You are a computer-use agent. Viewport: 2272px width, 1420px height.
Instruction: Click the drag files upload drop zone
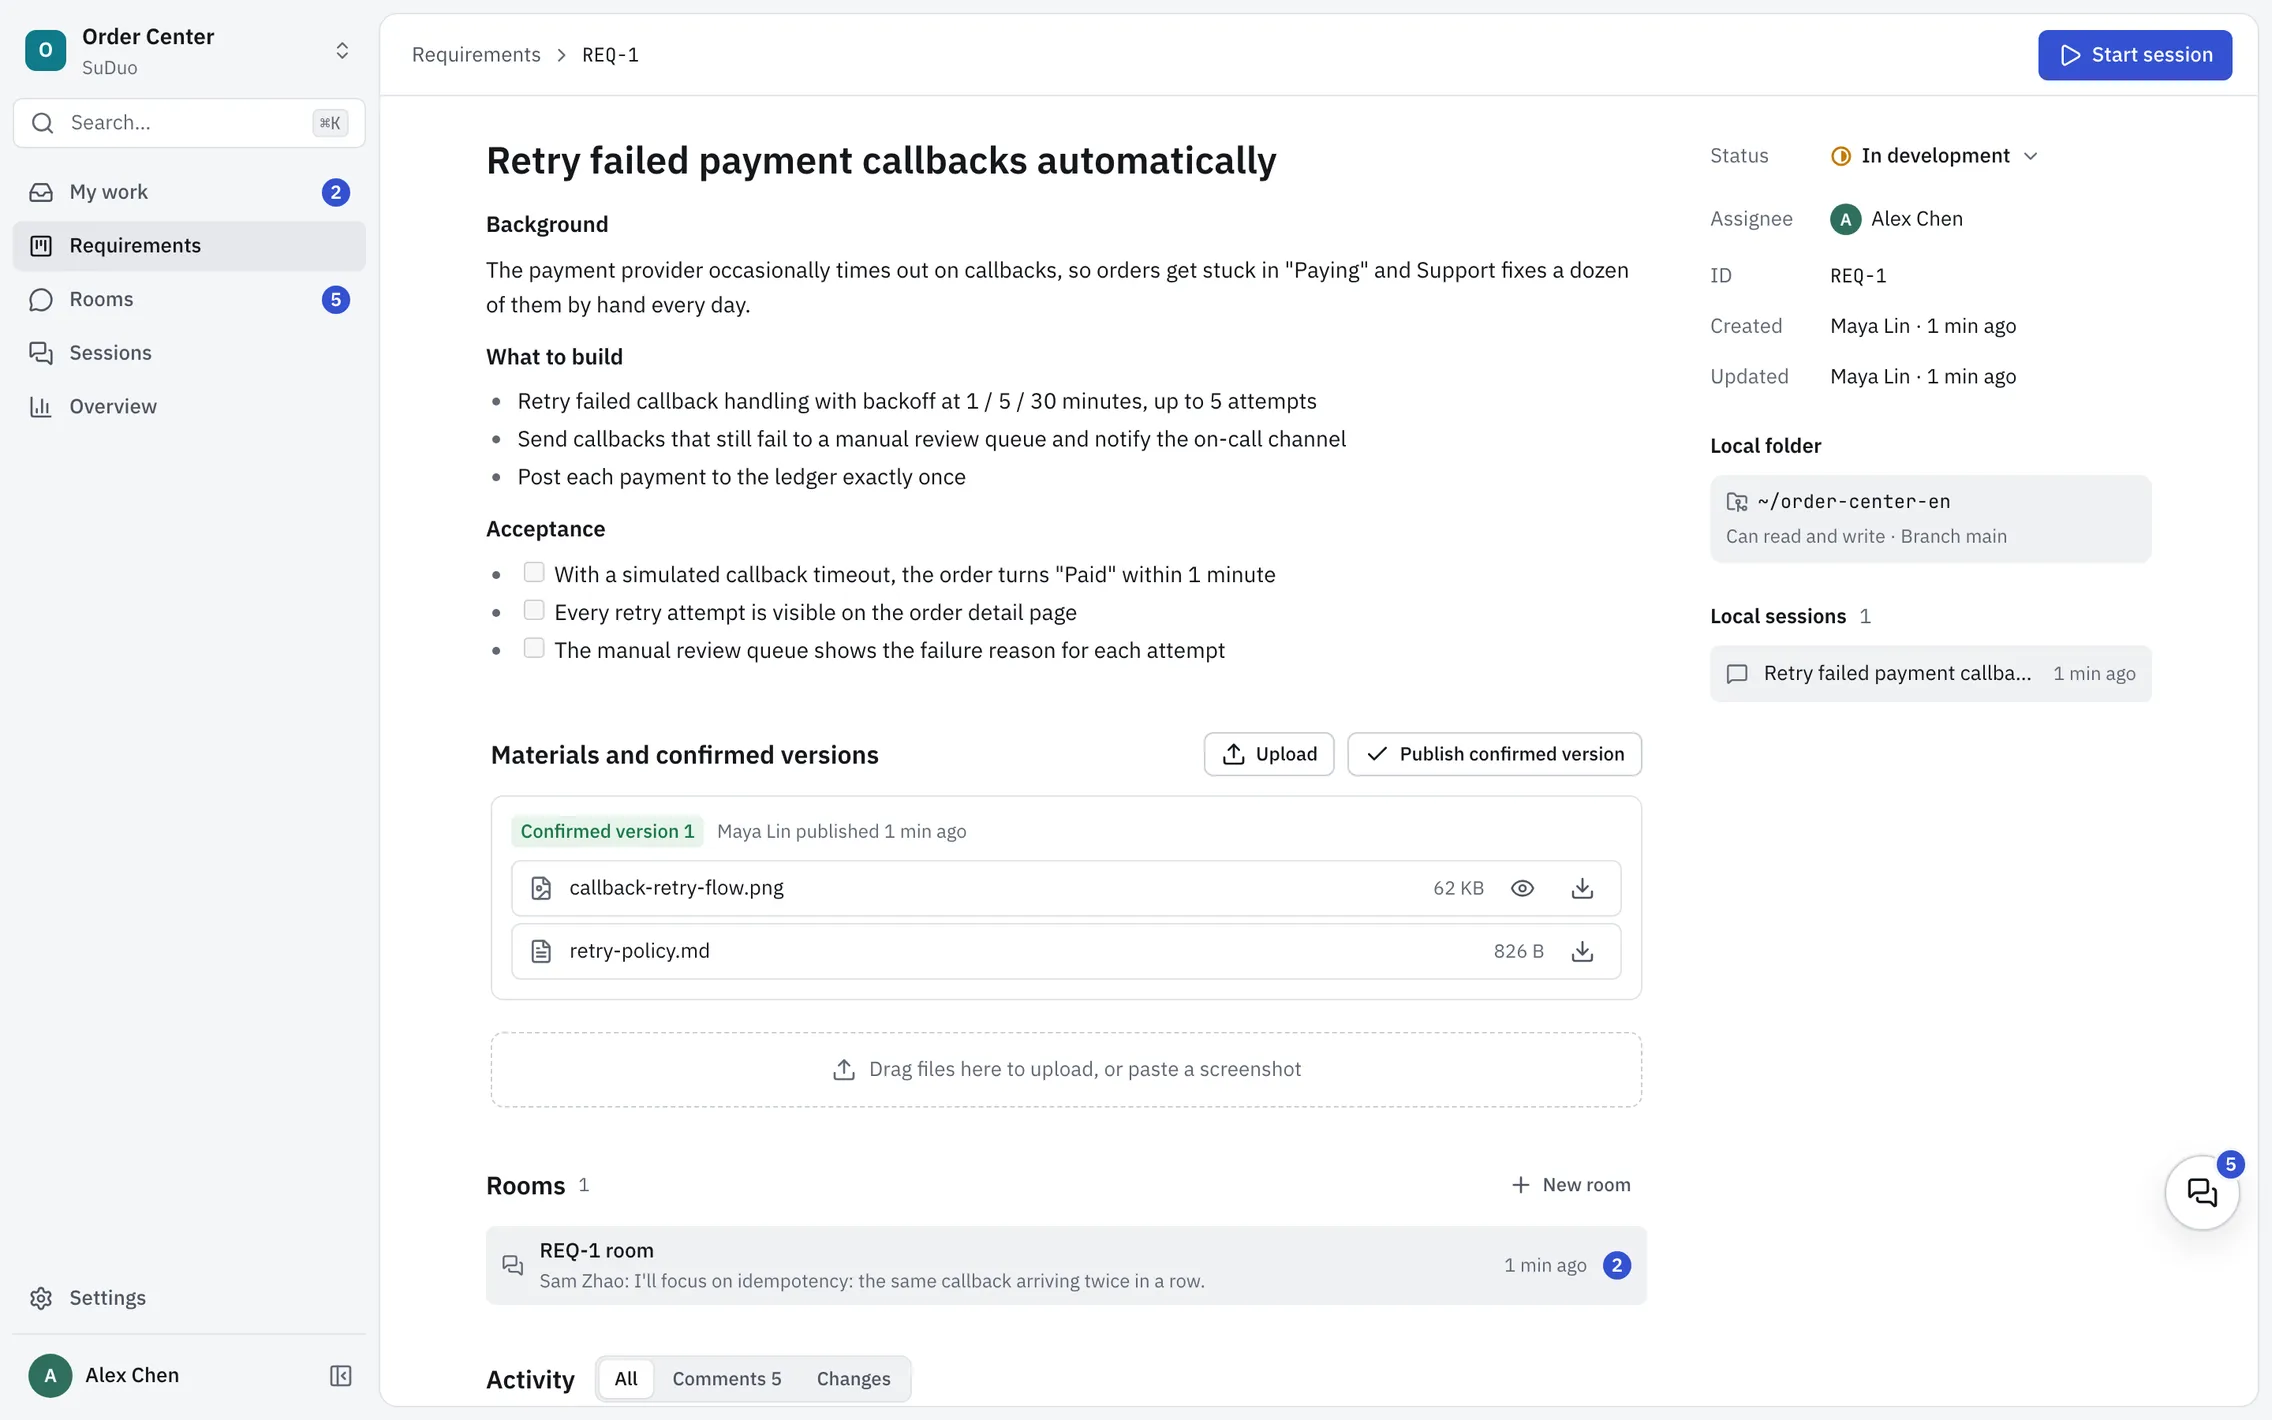point(1066,1070)
